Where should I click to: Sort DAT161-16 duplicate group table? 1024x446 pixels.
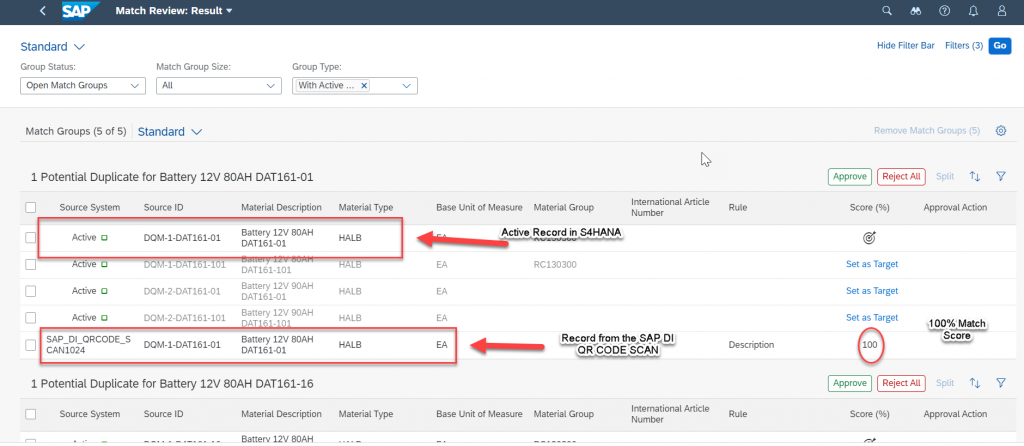pos(974,383)
